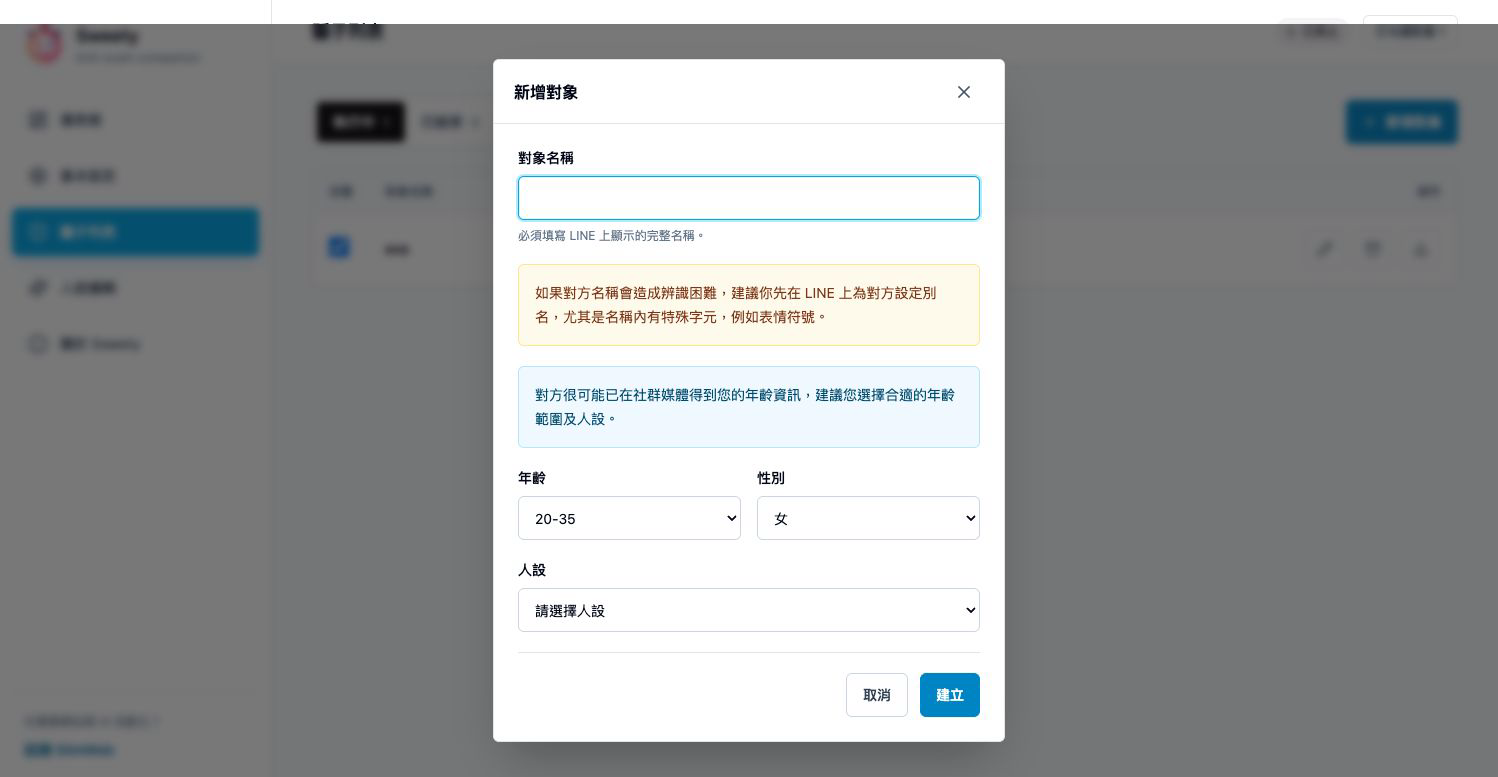Click the 取消 cancel button
This screenshot has height=777, width=1498.
877,695
